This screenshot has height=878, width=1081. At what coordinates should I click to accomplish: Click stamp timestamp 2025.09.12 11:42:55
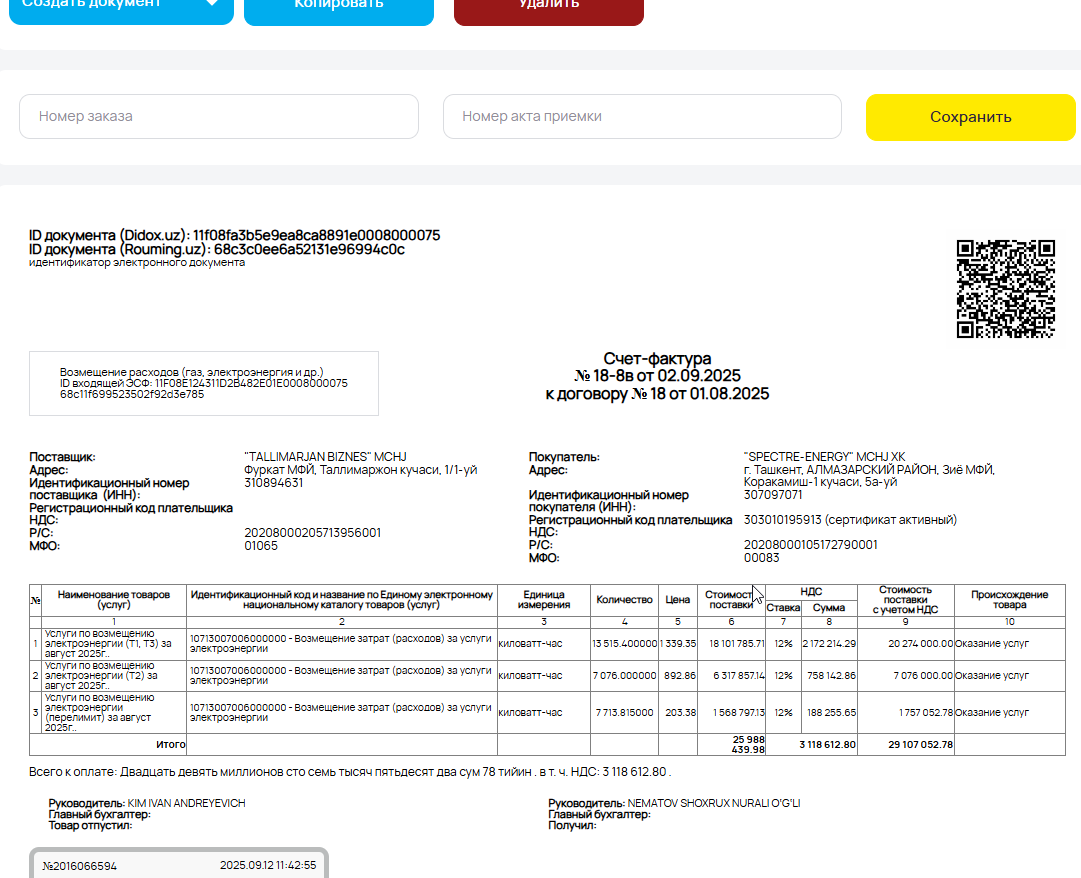(268, 865)
